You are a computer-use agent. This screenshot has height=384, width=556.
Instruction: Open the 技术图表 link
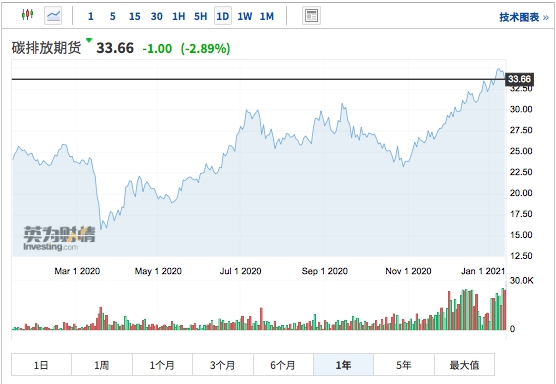pyautogui.click(x=524, y=17)
